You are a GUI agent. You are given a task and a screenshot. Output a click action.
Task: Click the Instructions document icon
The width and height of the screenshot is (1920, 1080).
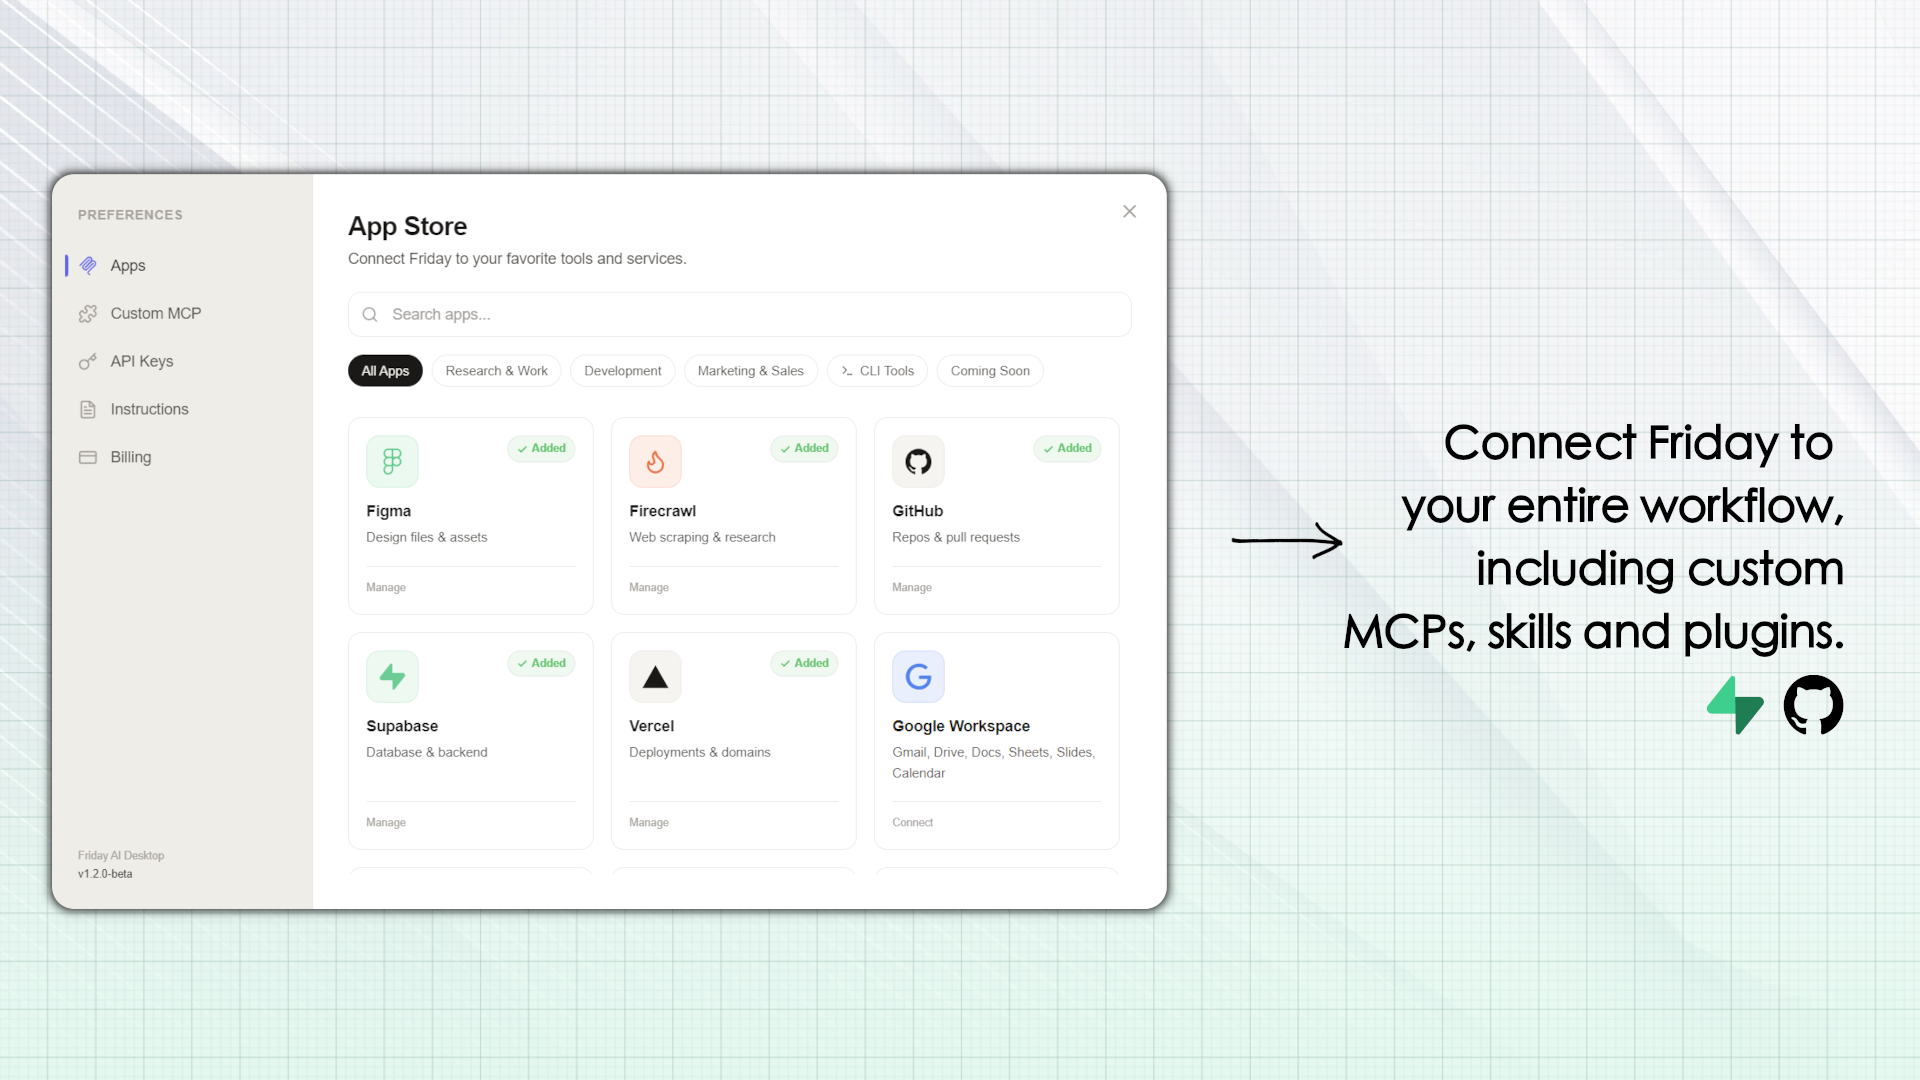(x=88, y=409)
